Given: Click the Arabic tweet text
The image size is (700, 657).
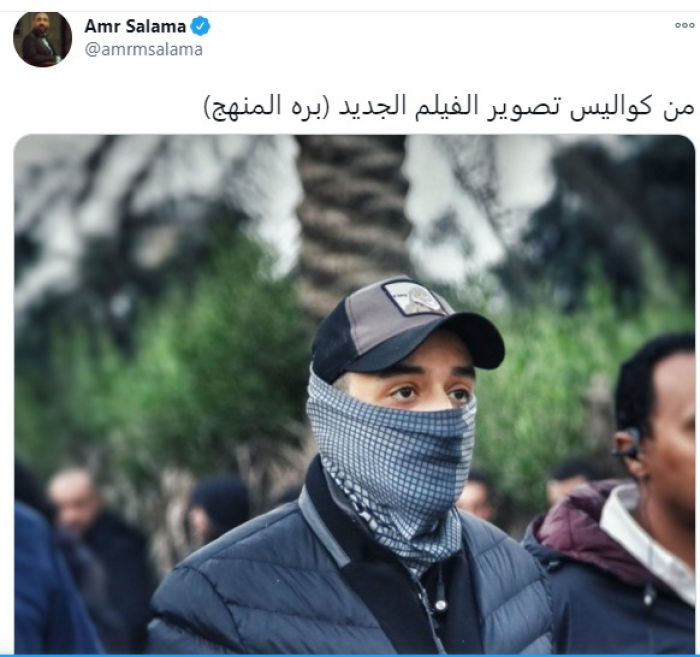Looking at the screenshot, I should point(449,107).
